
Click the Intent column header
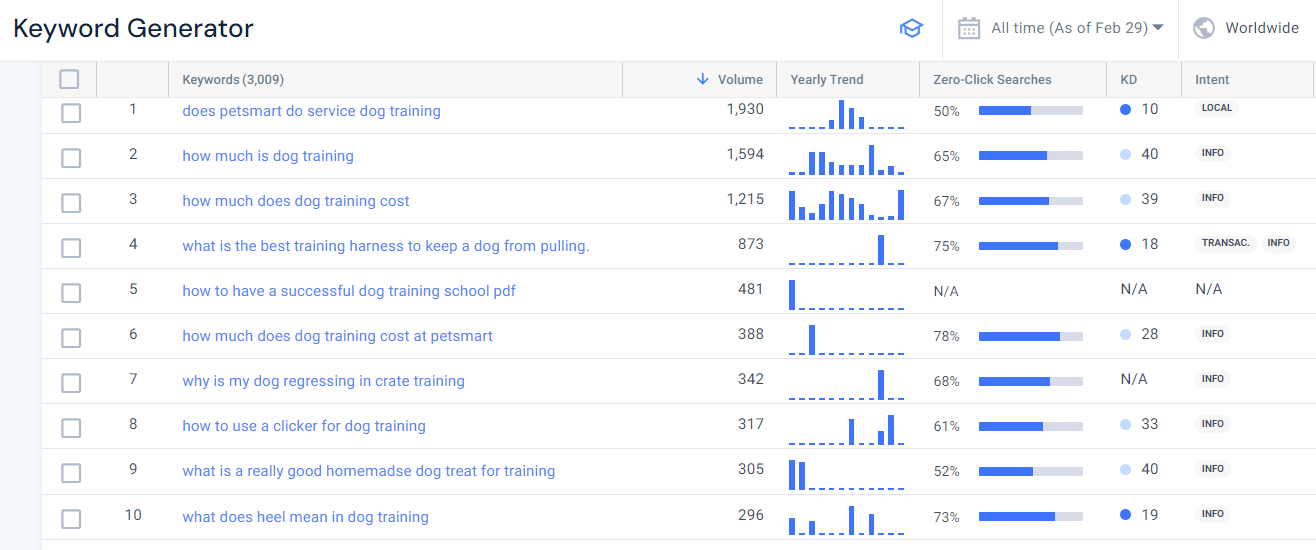(1212, 80)
